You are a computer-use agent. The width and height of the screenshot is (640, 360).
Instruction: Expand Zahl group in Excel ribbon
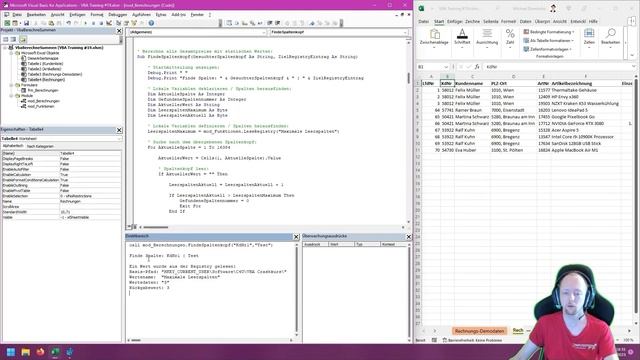pos(510,38)
